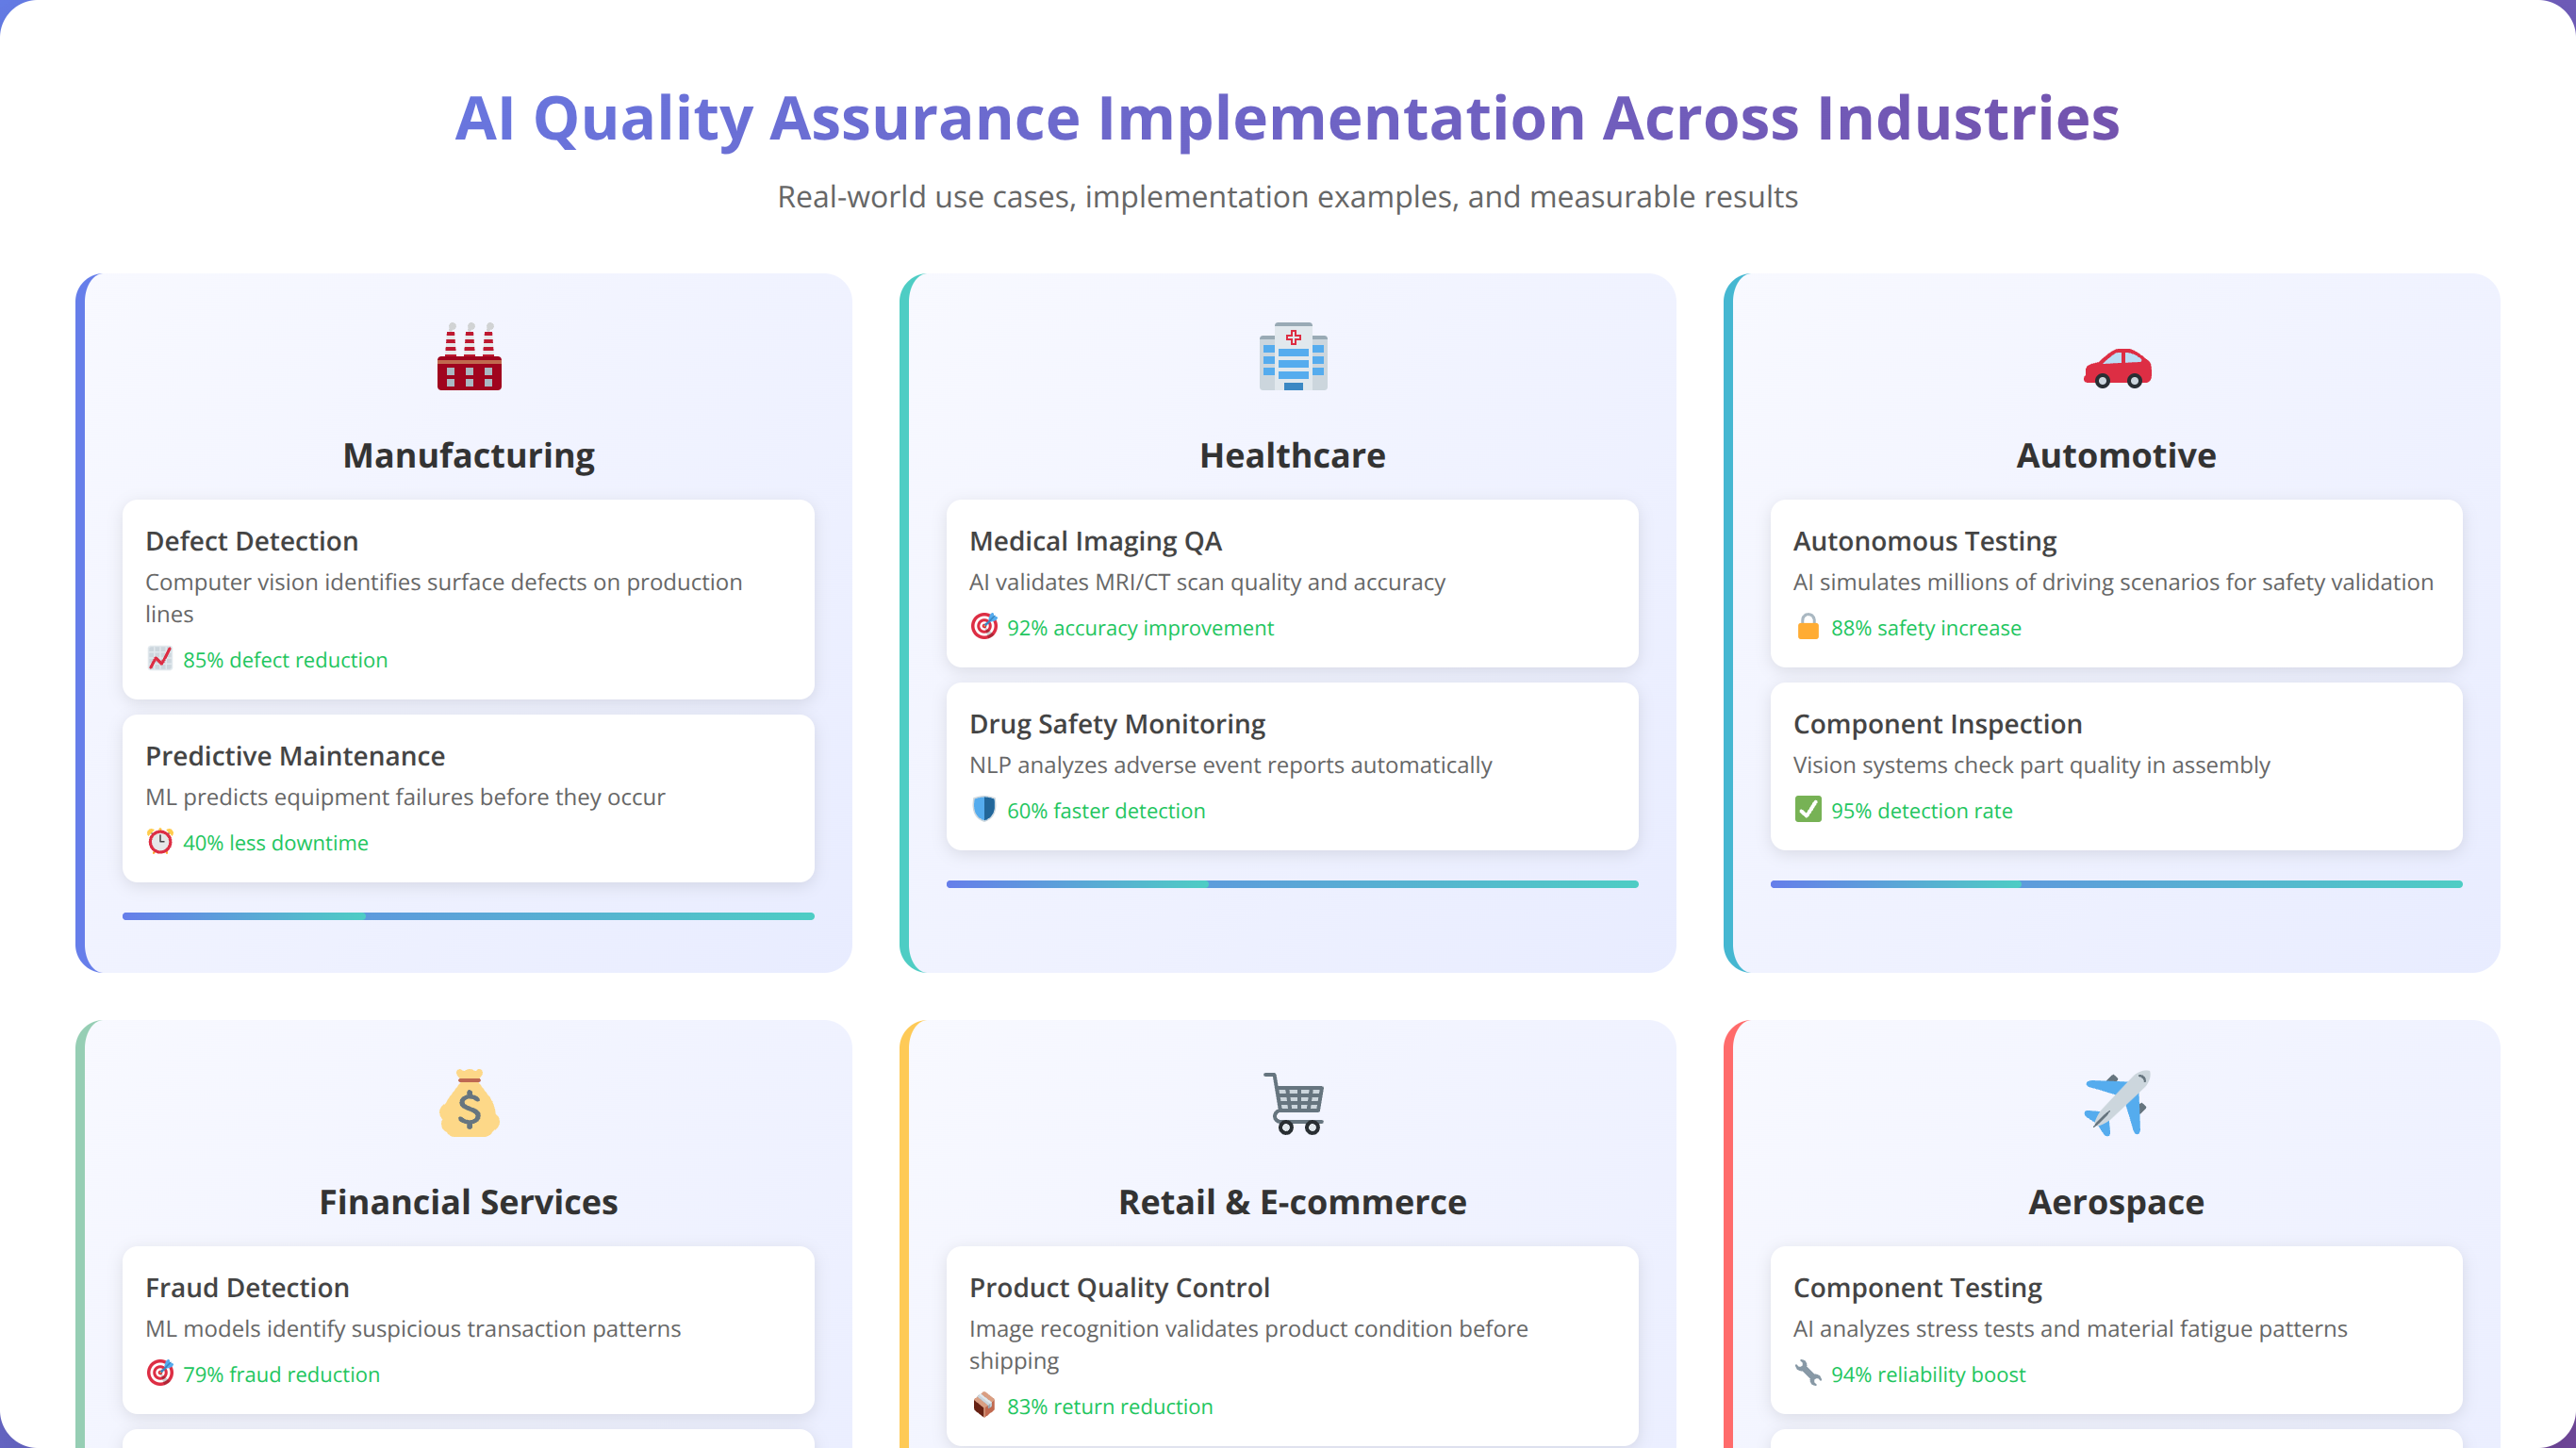
Task: Select the Fraud Detection card
Action: pyautogui.click(x=468, y=1329)
